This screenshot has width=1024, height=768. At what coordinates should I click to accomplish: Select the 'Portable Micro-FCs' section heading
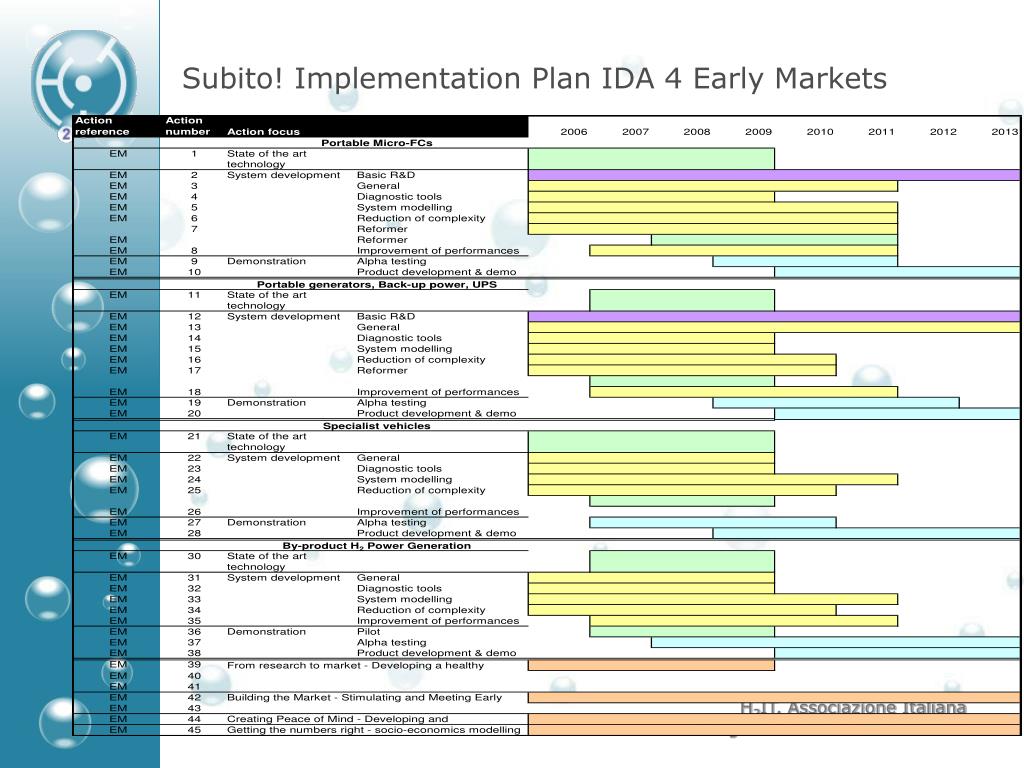377,143
